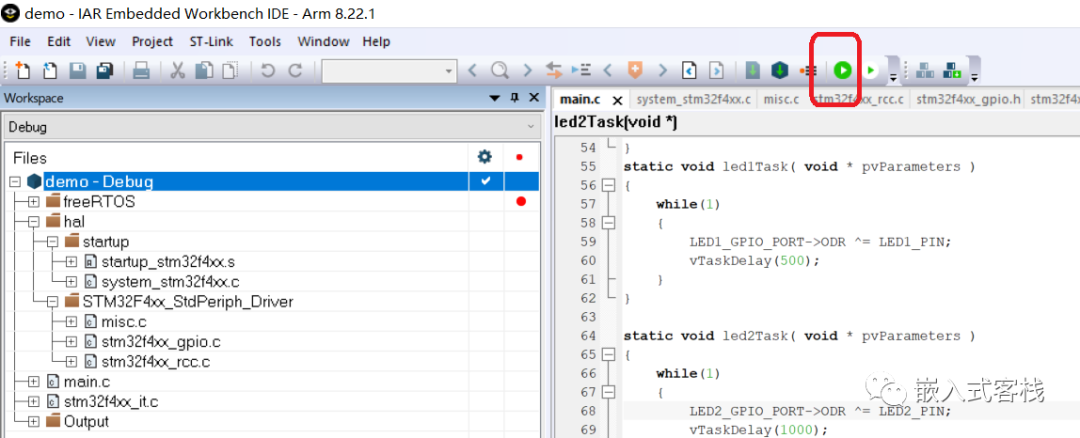The width and height of the screenshot is (1080, 438).
Task: Select the demo - Debug project node
Action: point(98,182)
